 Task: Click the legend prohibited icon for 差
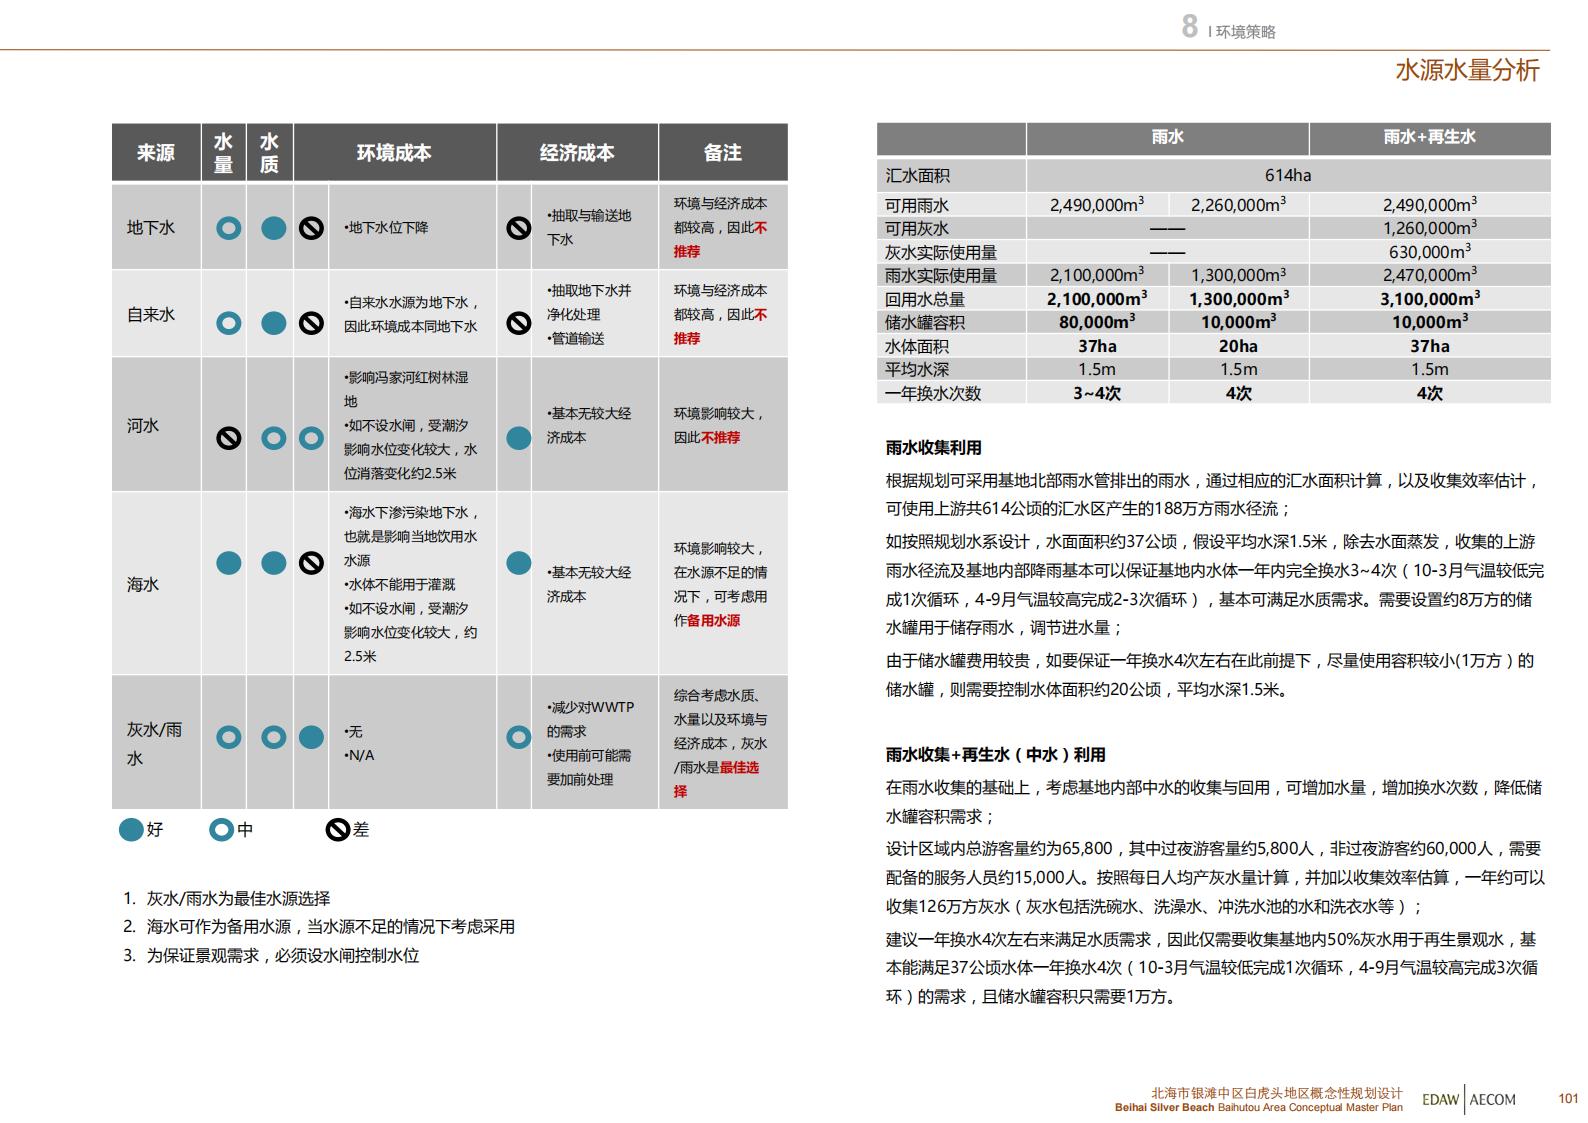338,829
